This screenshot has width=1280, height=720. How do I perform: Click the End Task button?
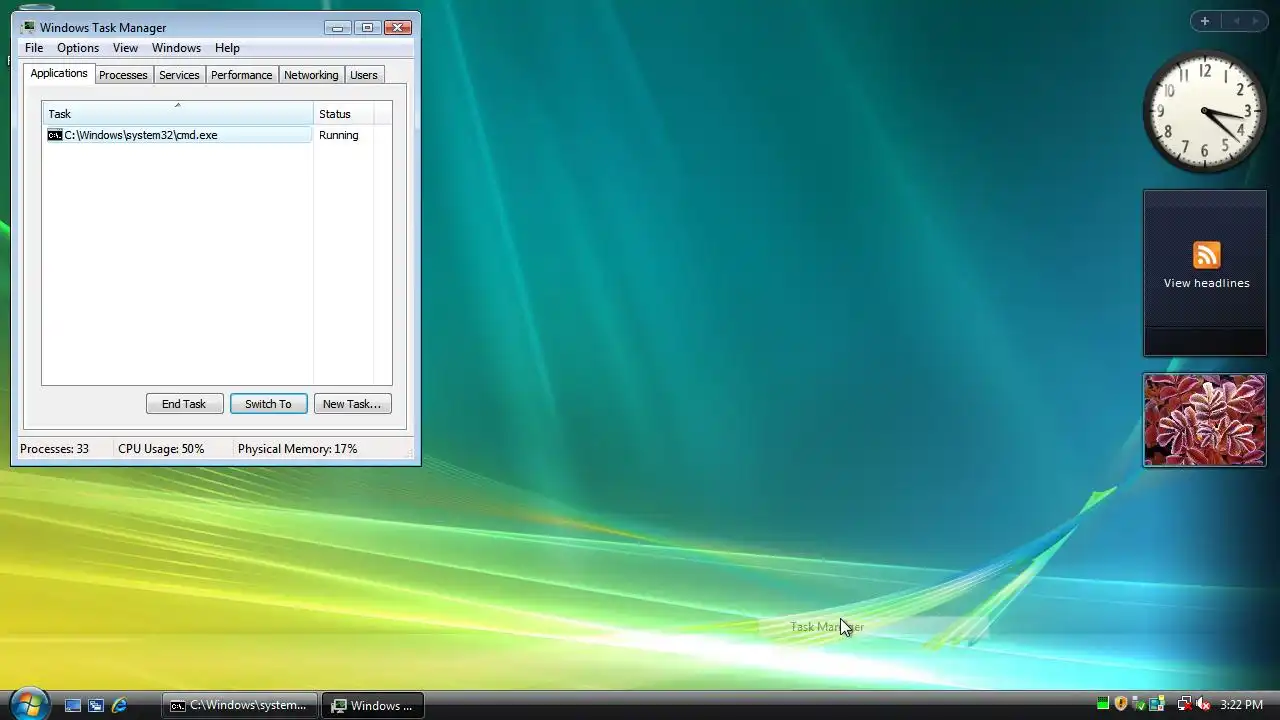click(184, 404)
